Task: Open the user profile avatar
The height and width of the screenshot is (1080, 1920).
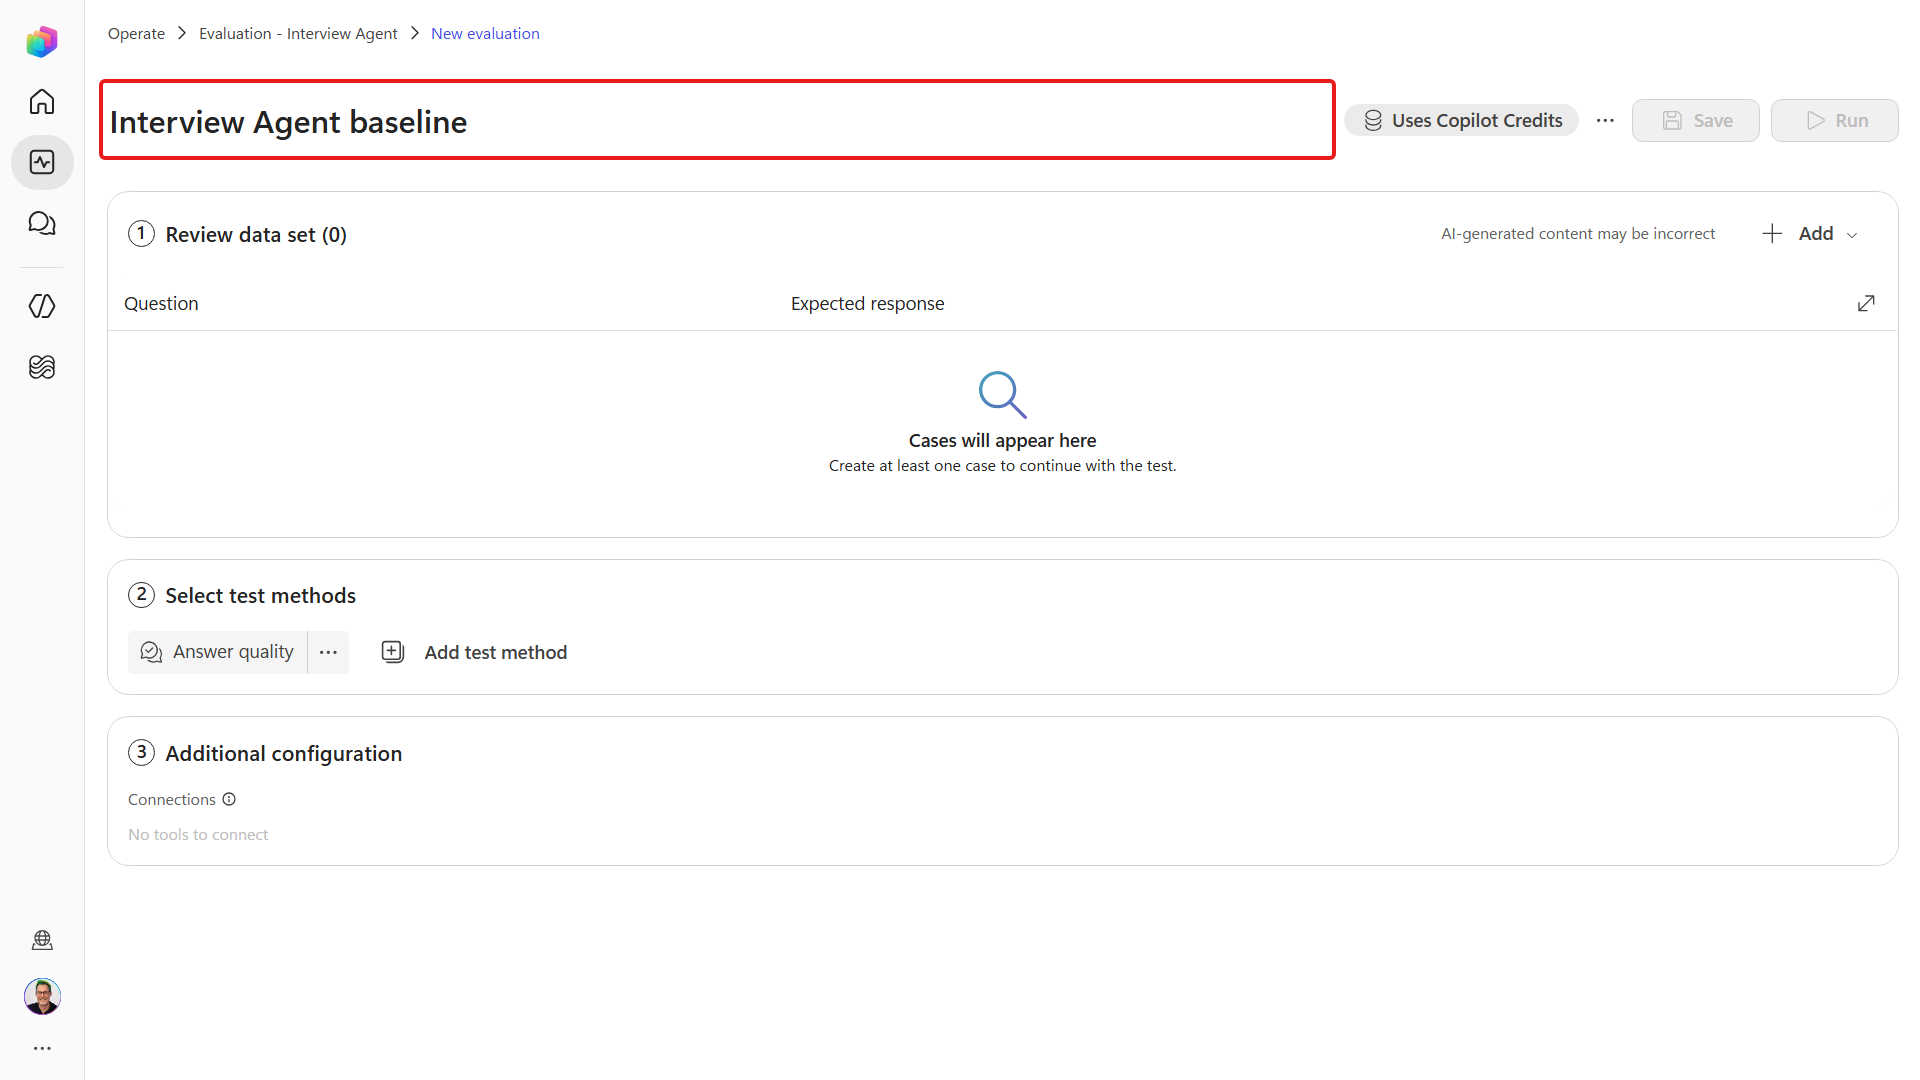Action: pyautogui.click(x=42, y=996)
